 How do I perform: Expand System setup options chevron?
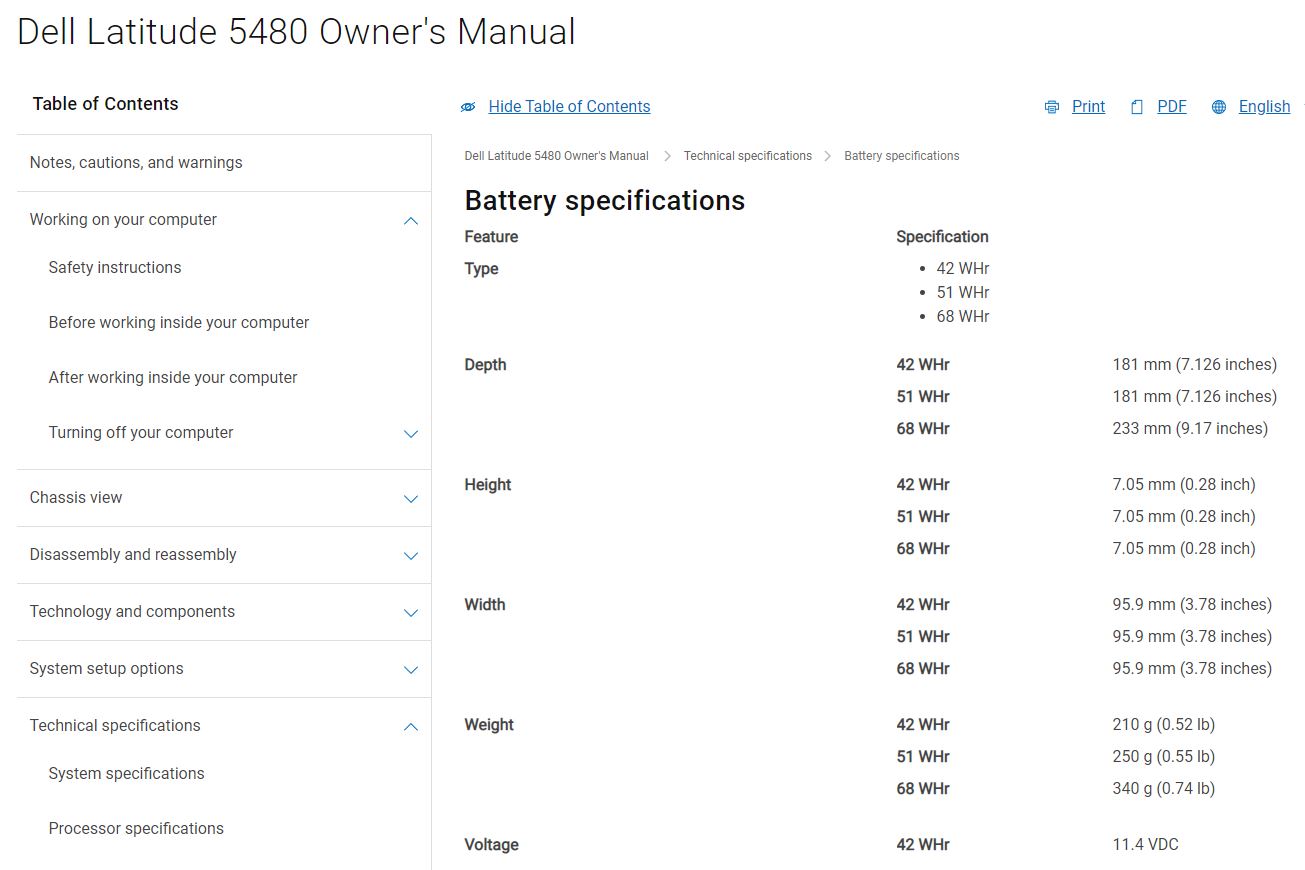pyautogui.click(x=411, y=670)
